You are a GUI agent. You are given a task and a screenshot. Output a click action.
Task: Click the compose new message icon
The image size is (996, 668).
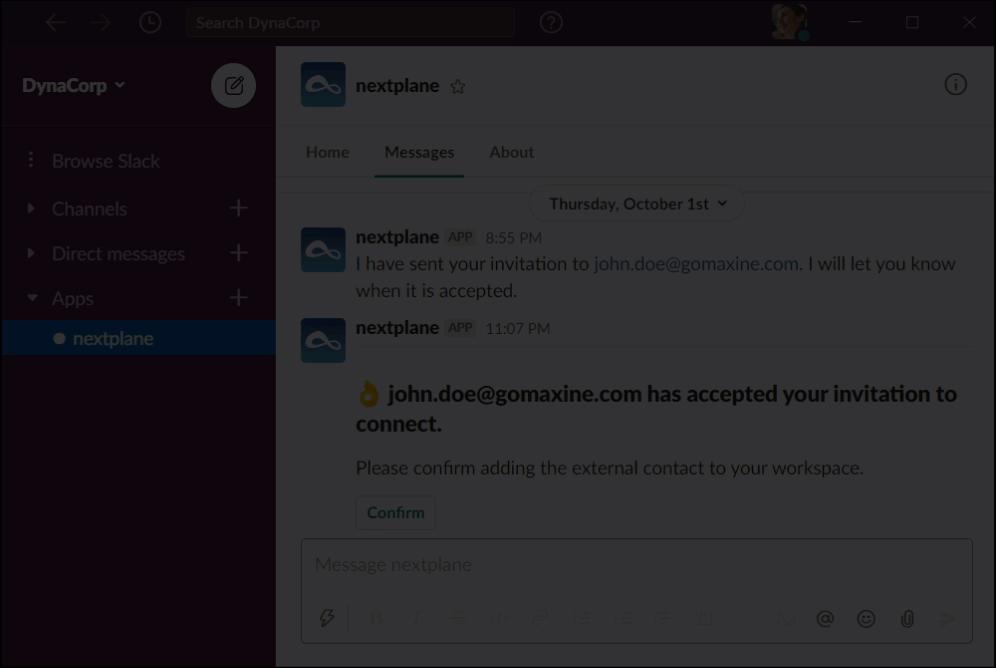pyautogui.click(x=233, y=85)
